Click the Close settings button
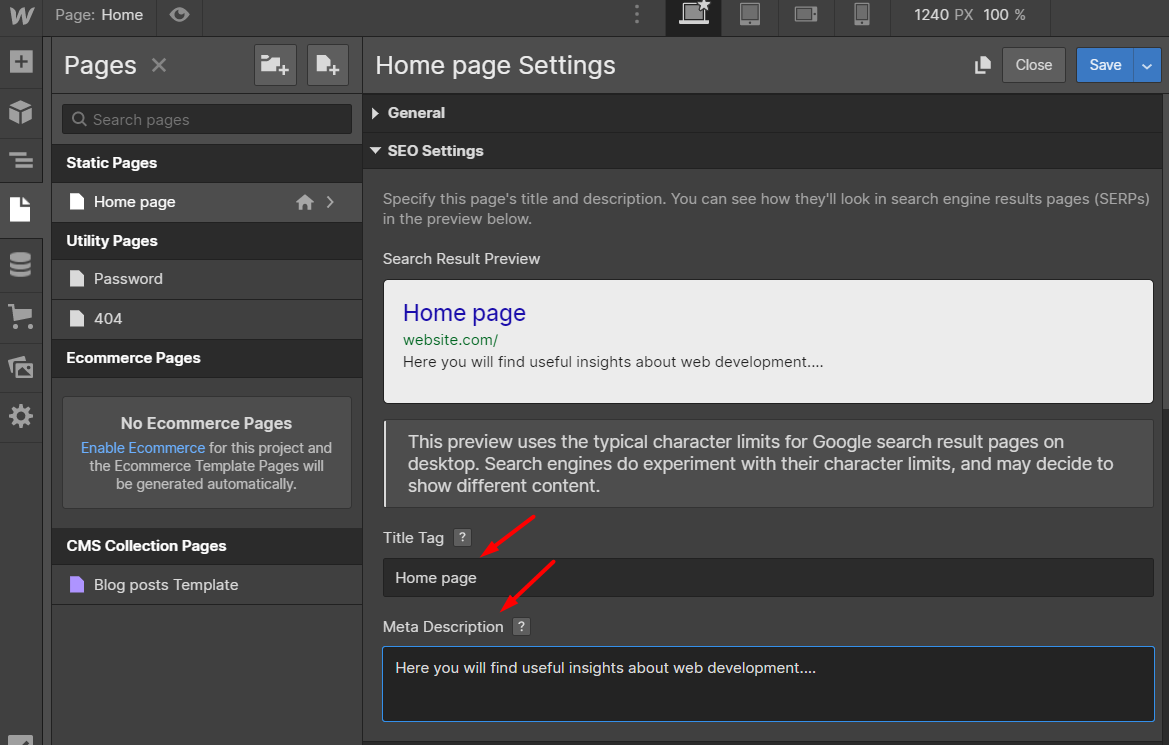This screenshot has width=1169, height=745. 1033,65
